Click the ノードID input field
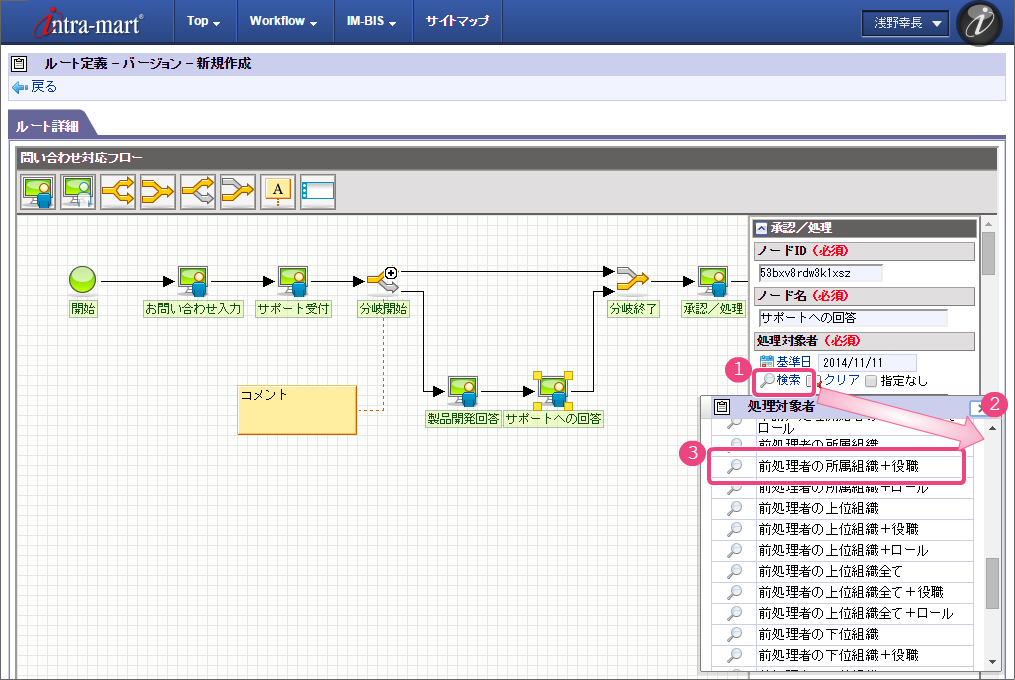This screenshot has height=680, width=1015. (x=821, y=273)
